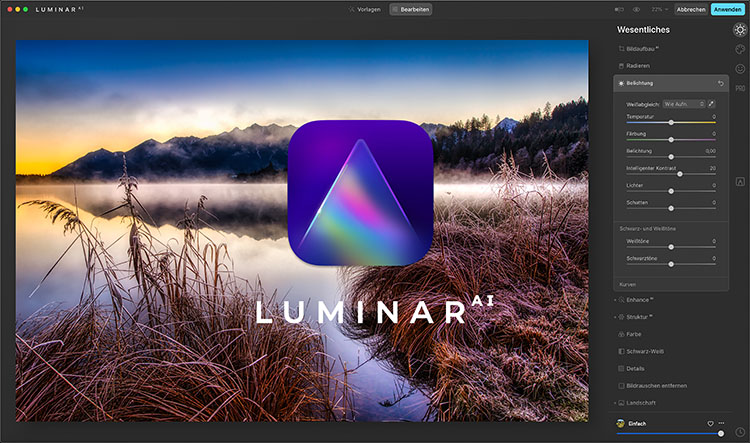This screenshot has width=750, height=443.
Task: Open the local masking icon in right sidebar
Action: (x=740, y=182)
